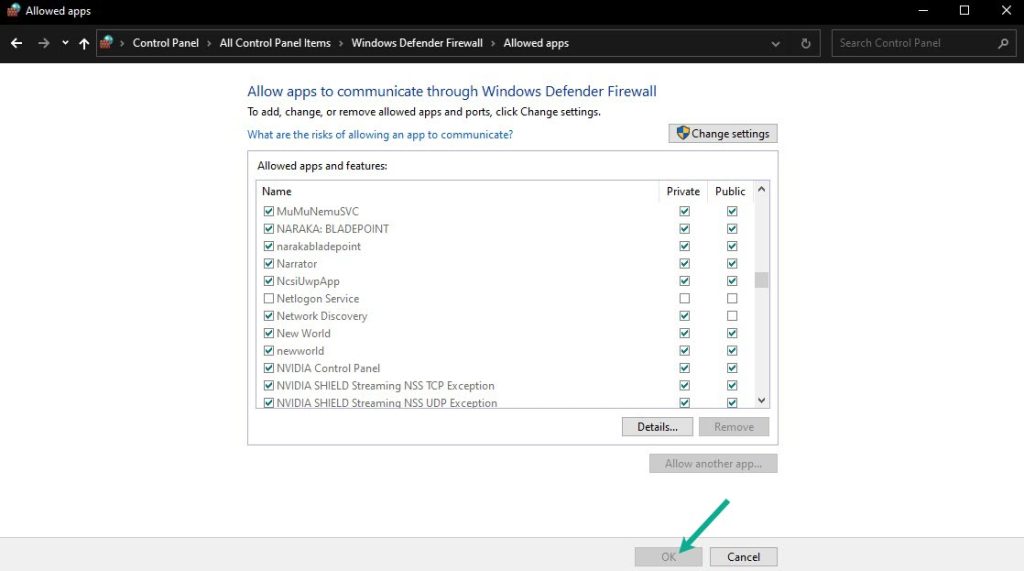Select NcsiUwpApp entry

pos(308,282)
